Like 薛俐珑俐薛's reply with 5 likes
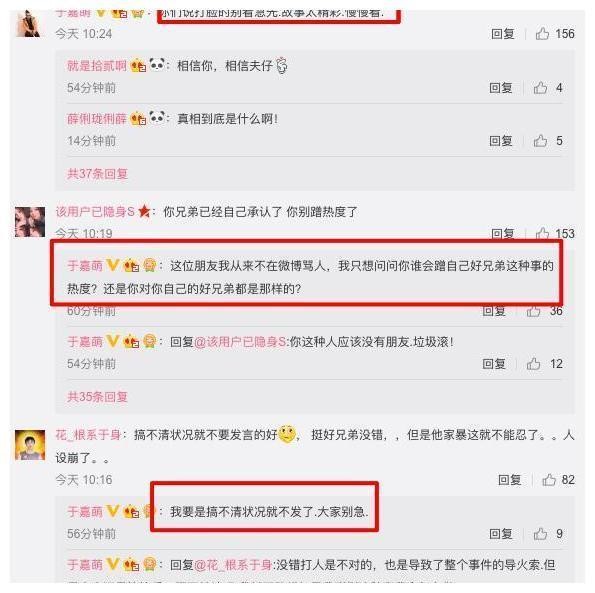Screen dimensions: 595x593 pyautogui.click(x=540, y=141)
